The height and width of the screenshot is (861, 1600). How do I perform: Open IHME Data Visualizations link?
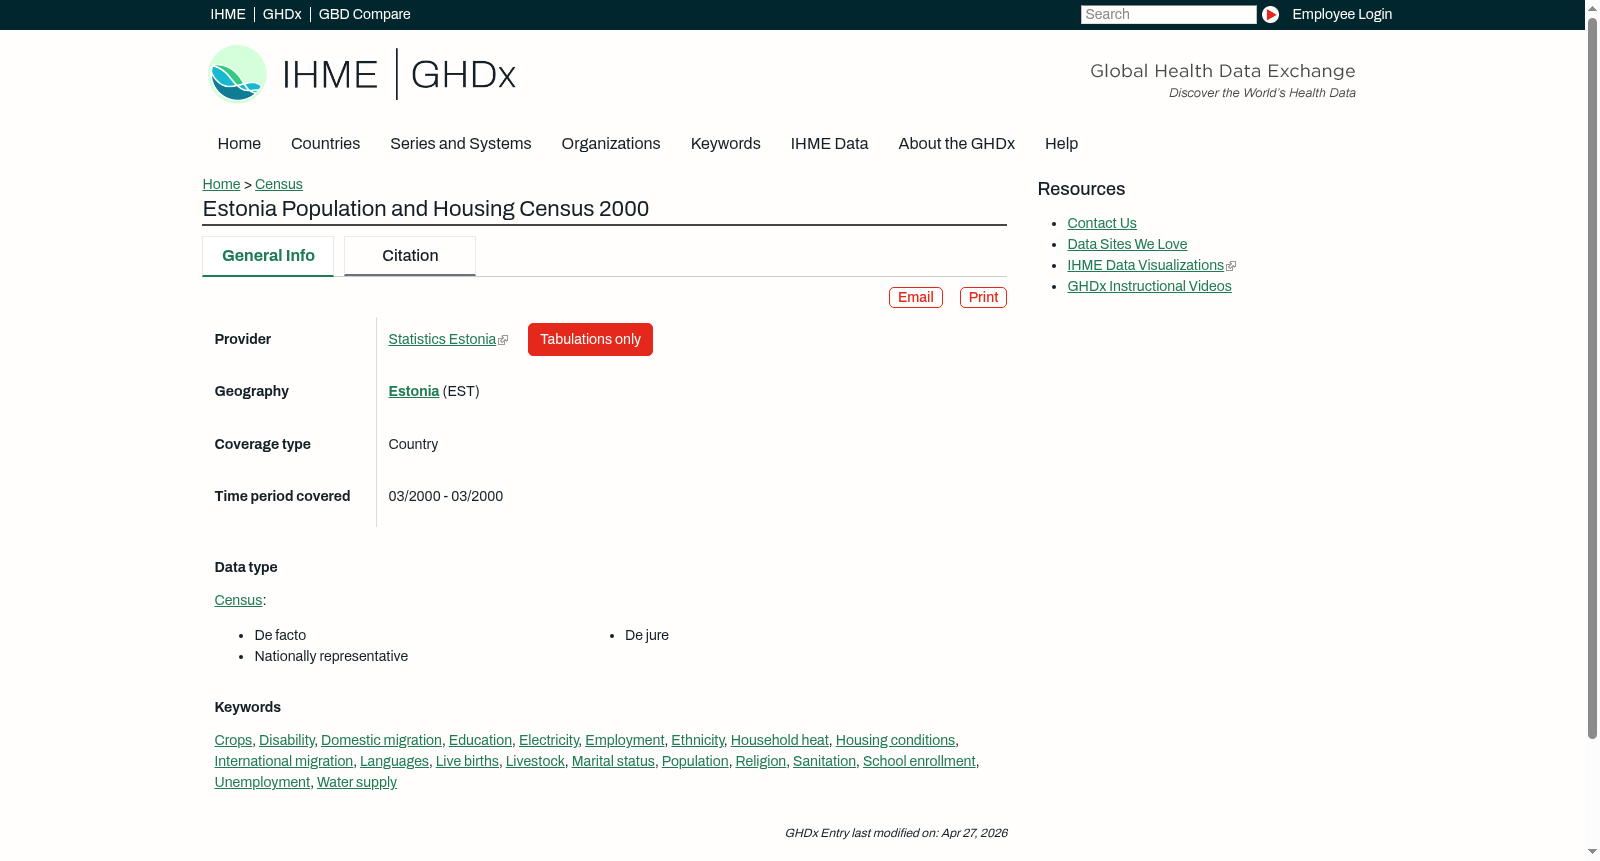click(1145, 265)
